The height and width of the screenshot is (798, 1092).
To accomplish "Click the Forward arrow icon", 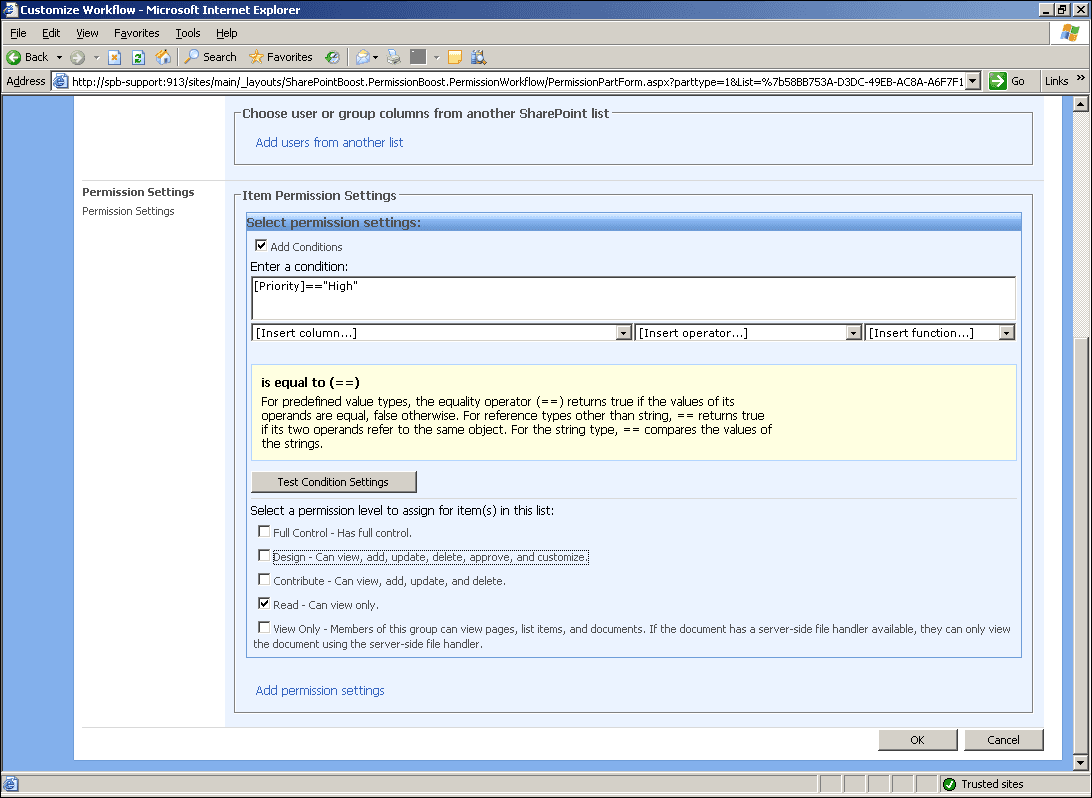I will [x=77, y=57].
